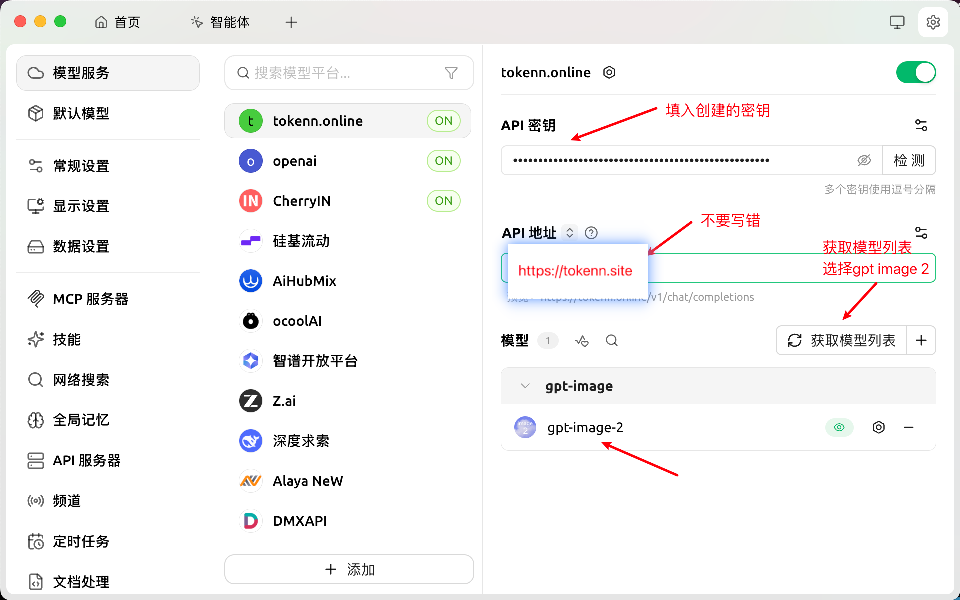The image size is (960, 600).
Task: Focus the 搜索模型平台 search field
Action: (x=349, y=73)
